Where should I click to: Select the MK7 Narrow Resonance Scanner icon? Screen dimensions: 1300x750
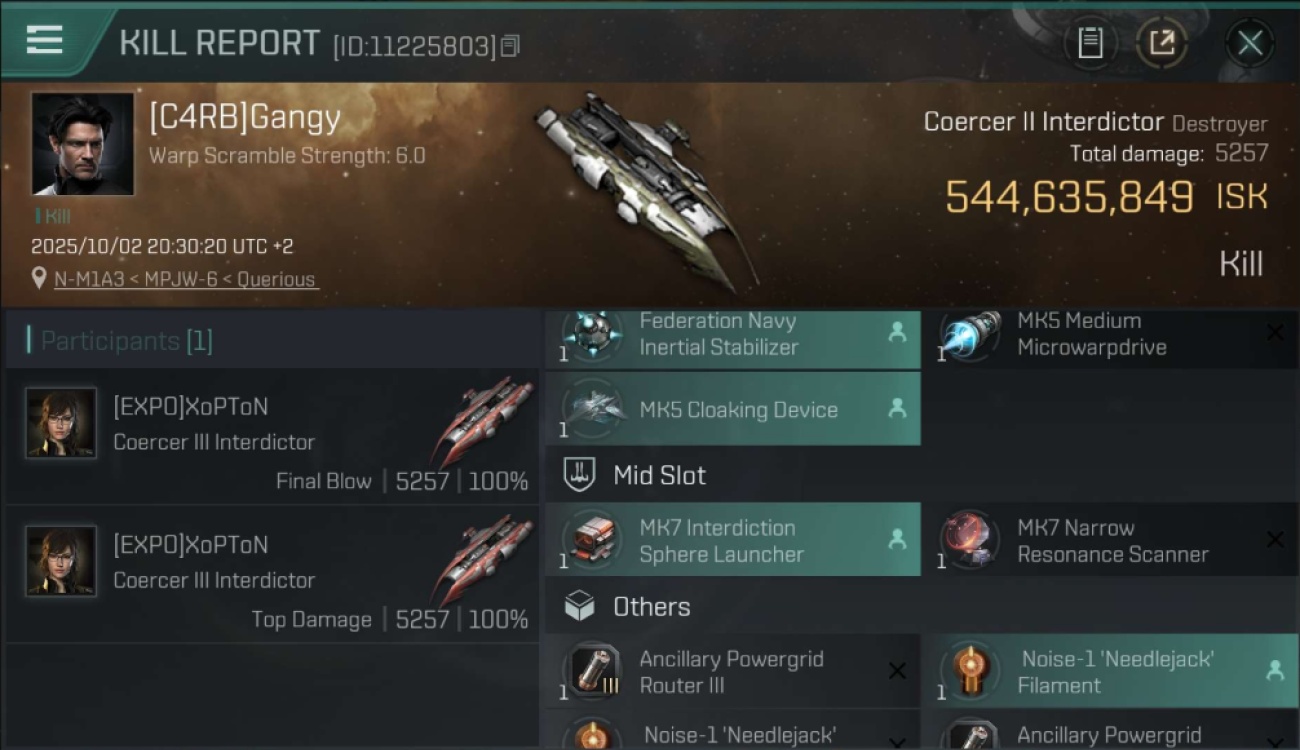(x=970, y=540)
